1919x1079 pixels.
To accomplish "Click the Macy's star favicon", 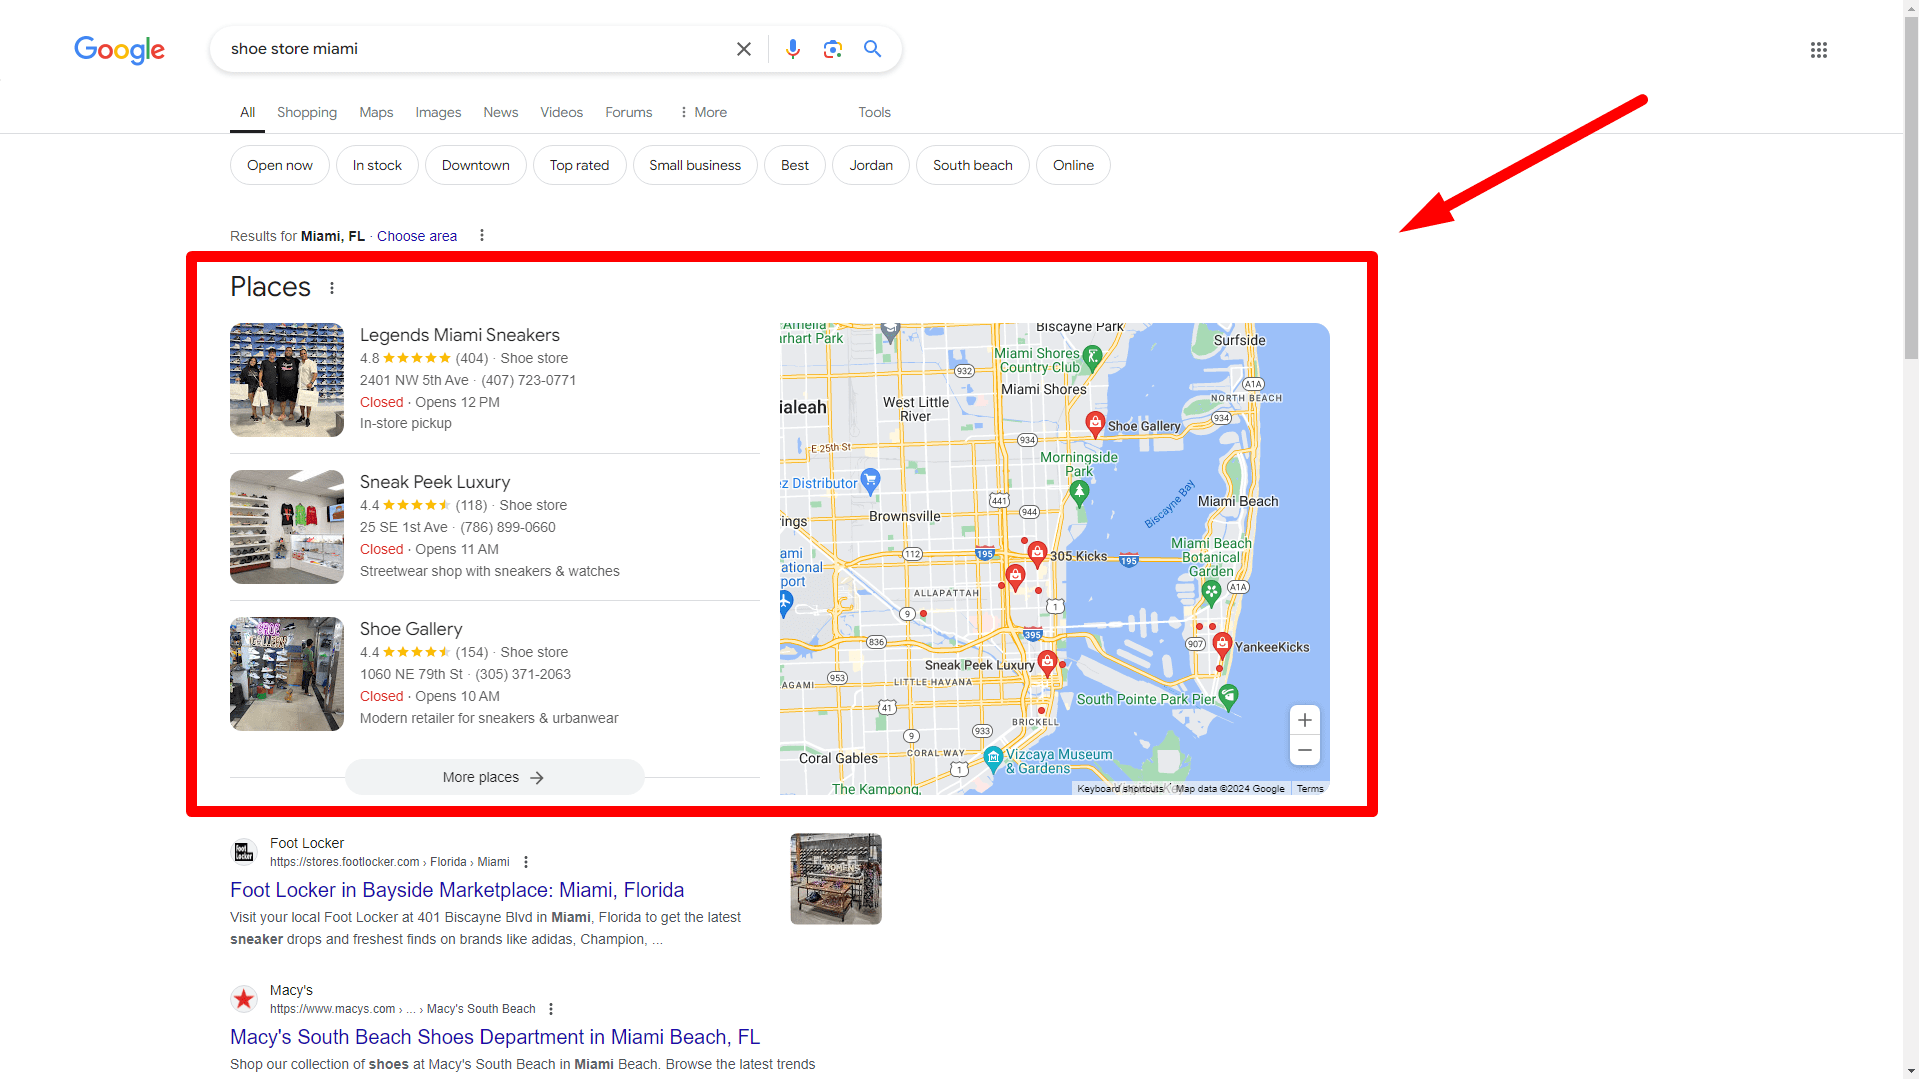I will pos(243,999).
